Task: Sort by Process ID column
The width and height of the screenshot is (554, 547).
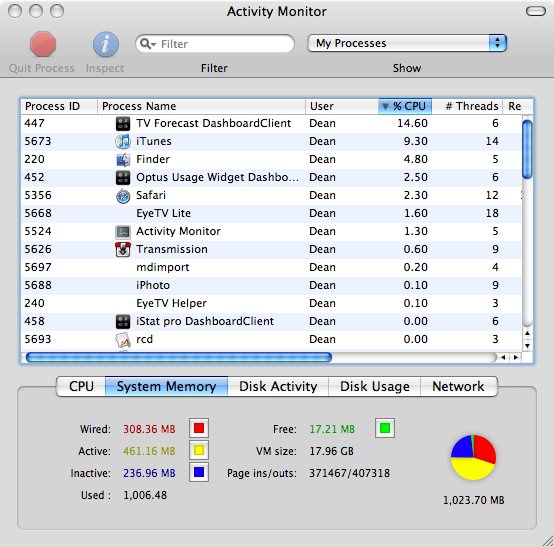Action: pyautogui.click(x=59, y=106)
